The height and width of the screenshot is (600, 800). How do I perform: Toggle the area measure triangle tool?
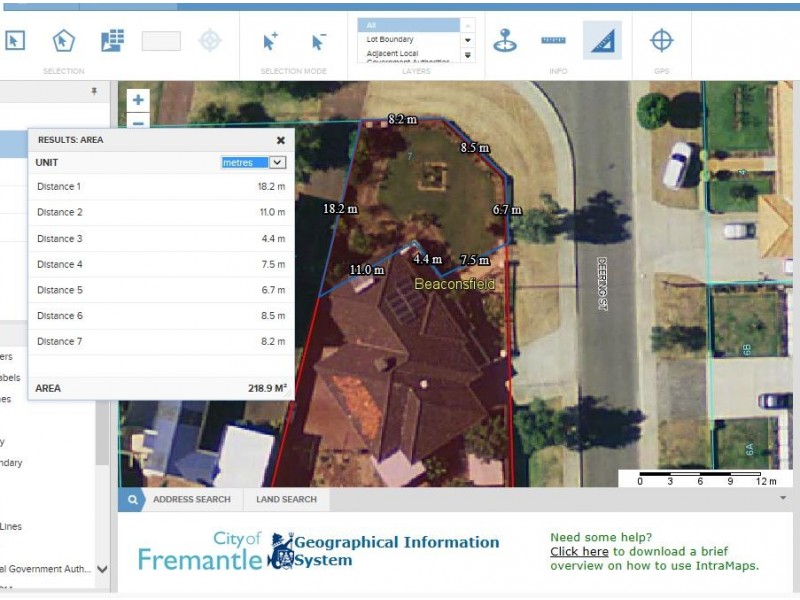pyautogui.click(x=602, y=41)
